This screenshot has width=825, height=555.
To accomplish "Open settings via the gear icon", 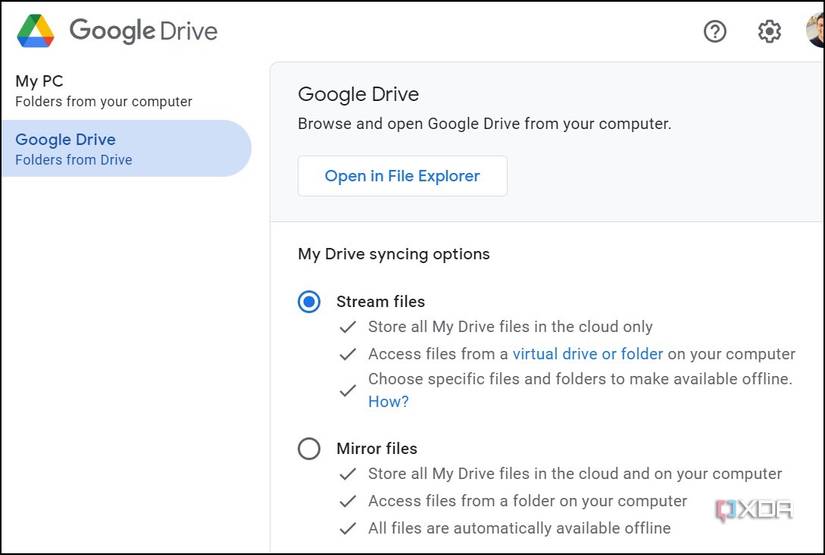I will click(769, 32).
